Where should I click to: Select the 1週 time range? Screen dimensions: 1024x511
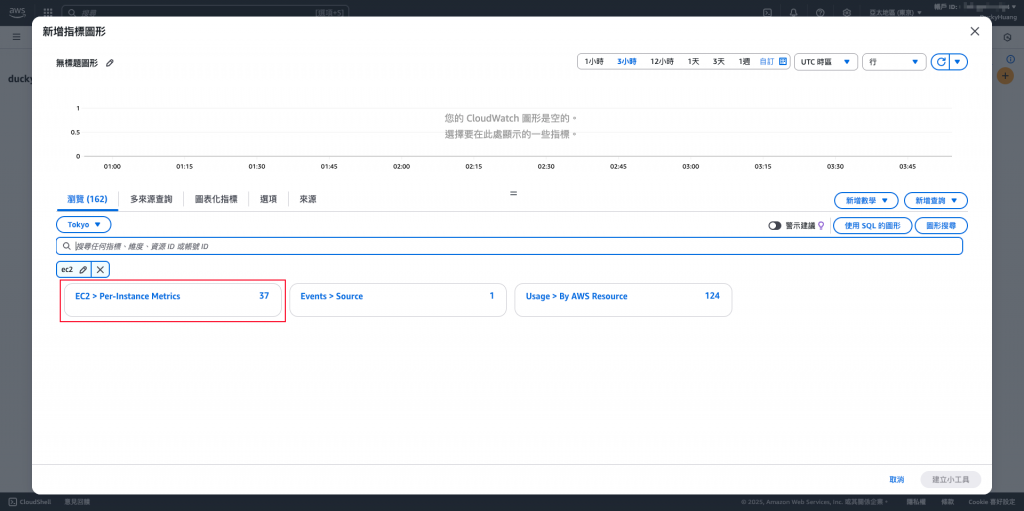(744, 61)
